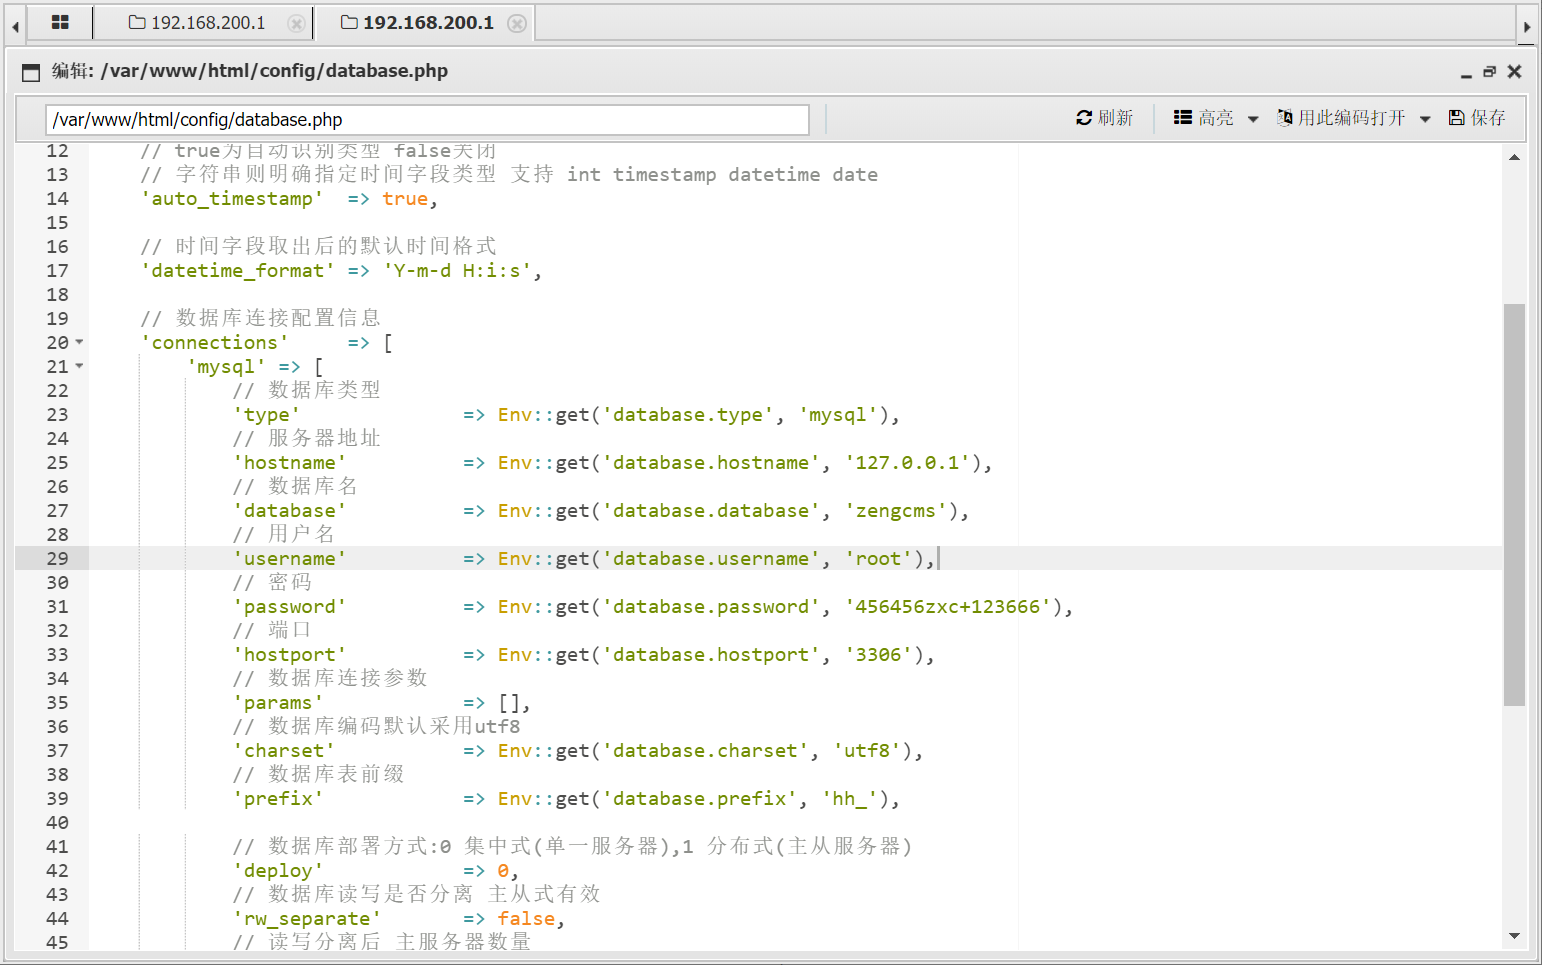Image resolution: width=1542 pixels, height=965 pixels.
Task: Click the vertical scrollbar thumb
Action: 1514,505
